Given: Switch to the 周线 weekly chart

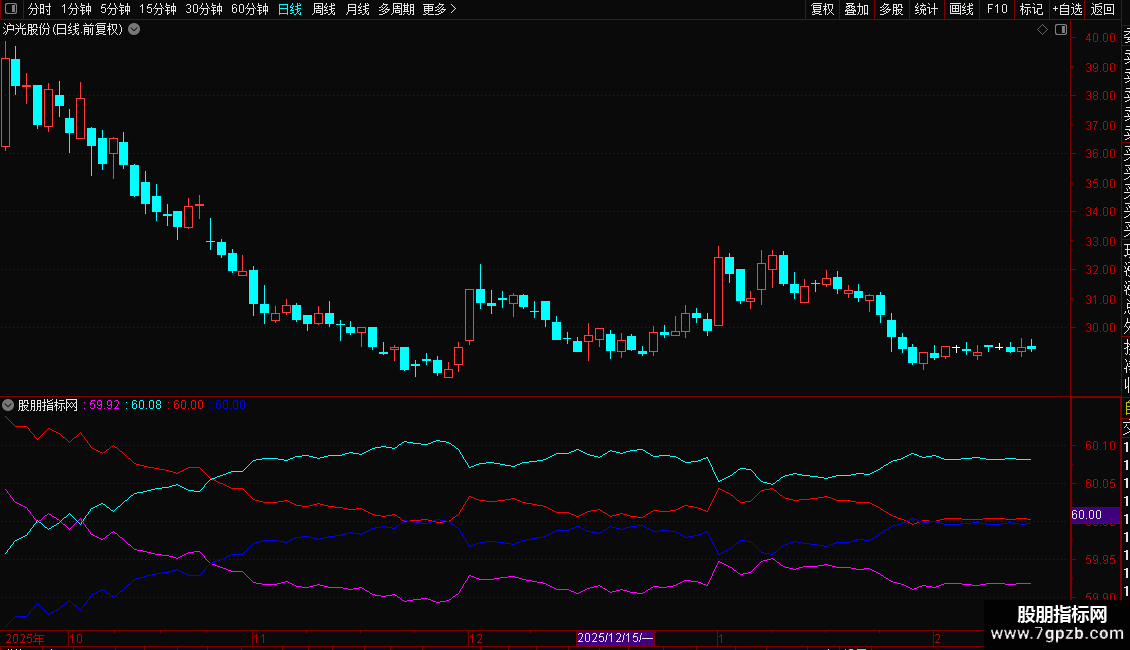Looking at the screenshot, I should [x=324, y=9].
